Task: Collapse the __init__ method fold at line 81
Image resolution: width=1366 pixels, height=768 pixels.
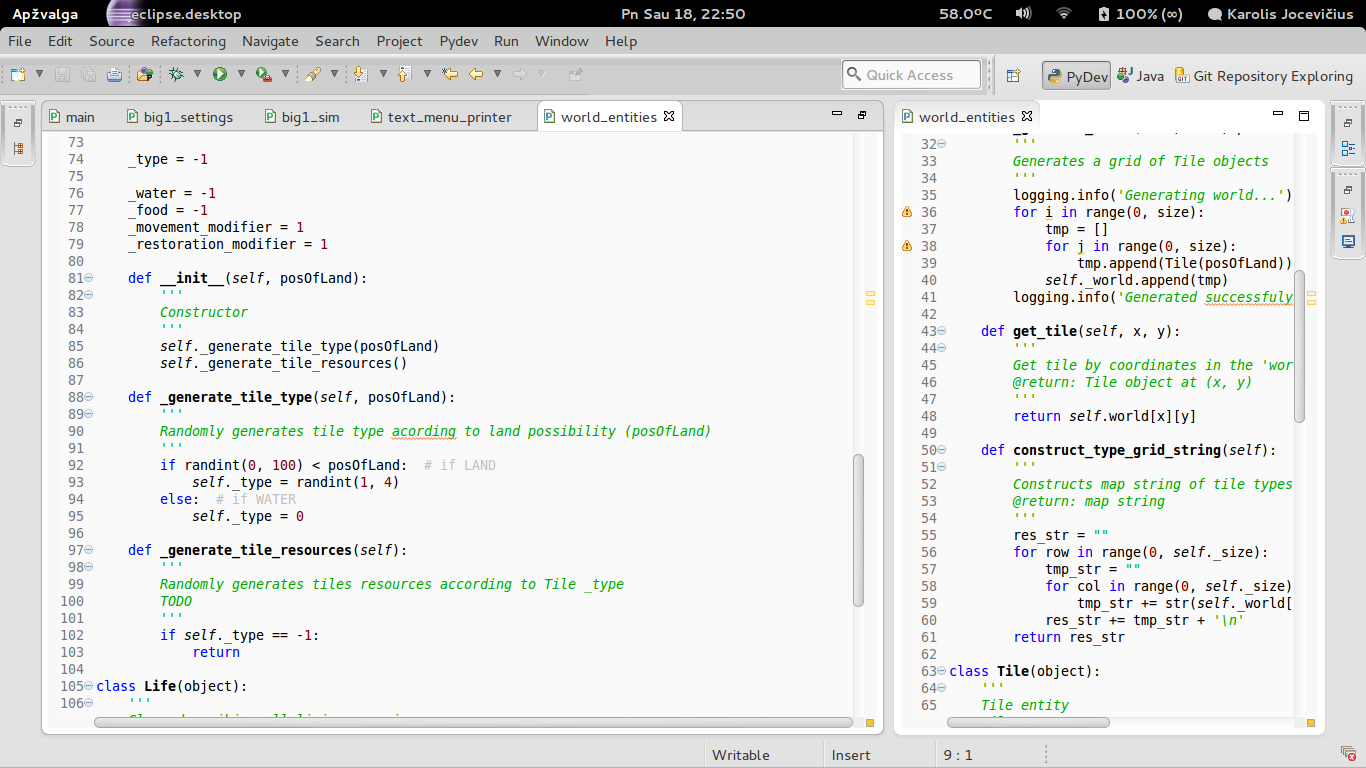Action: tap(89, 279)
